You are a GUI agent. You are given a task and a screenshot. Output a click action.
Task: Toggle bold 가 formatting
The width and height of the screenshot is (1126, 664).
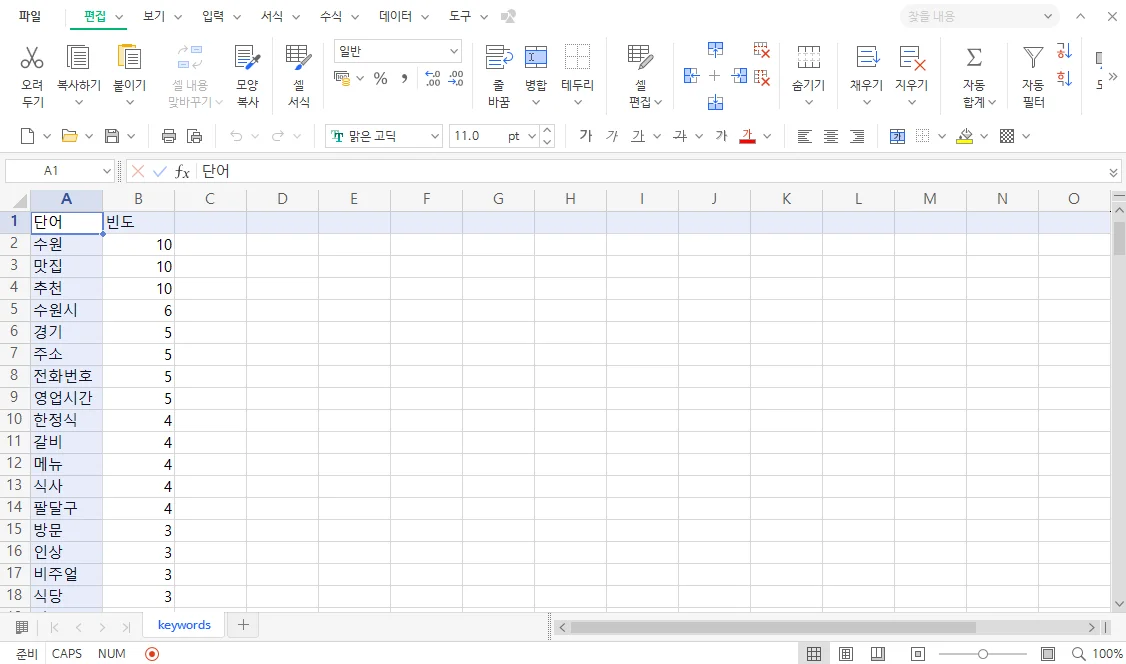[586, 136]
